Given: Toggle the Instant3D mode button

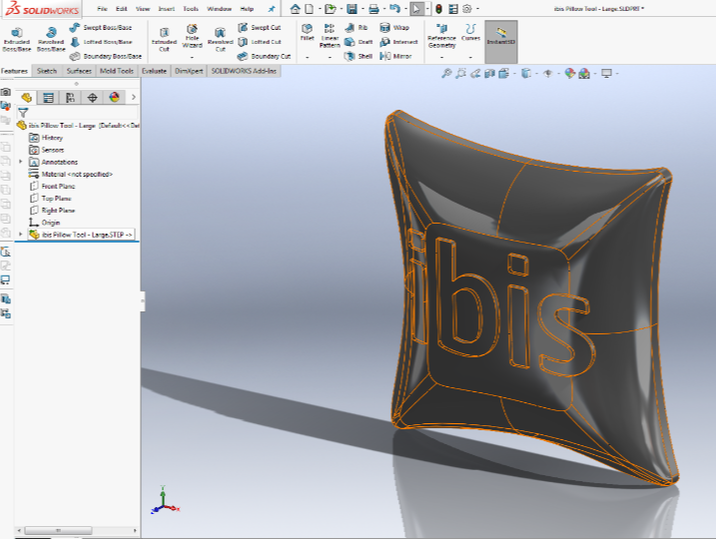Looking at the screenshot, I should [501, 42].
